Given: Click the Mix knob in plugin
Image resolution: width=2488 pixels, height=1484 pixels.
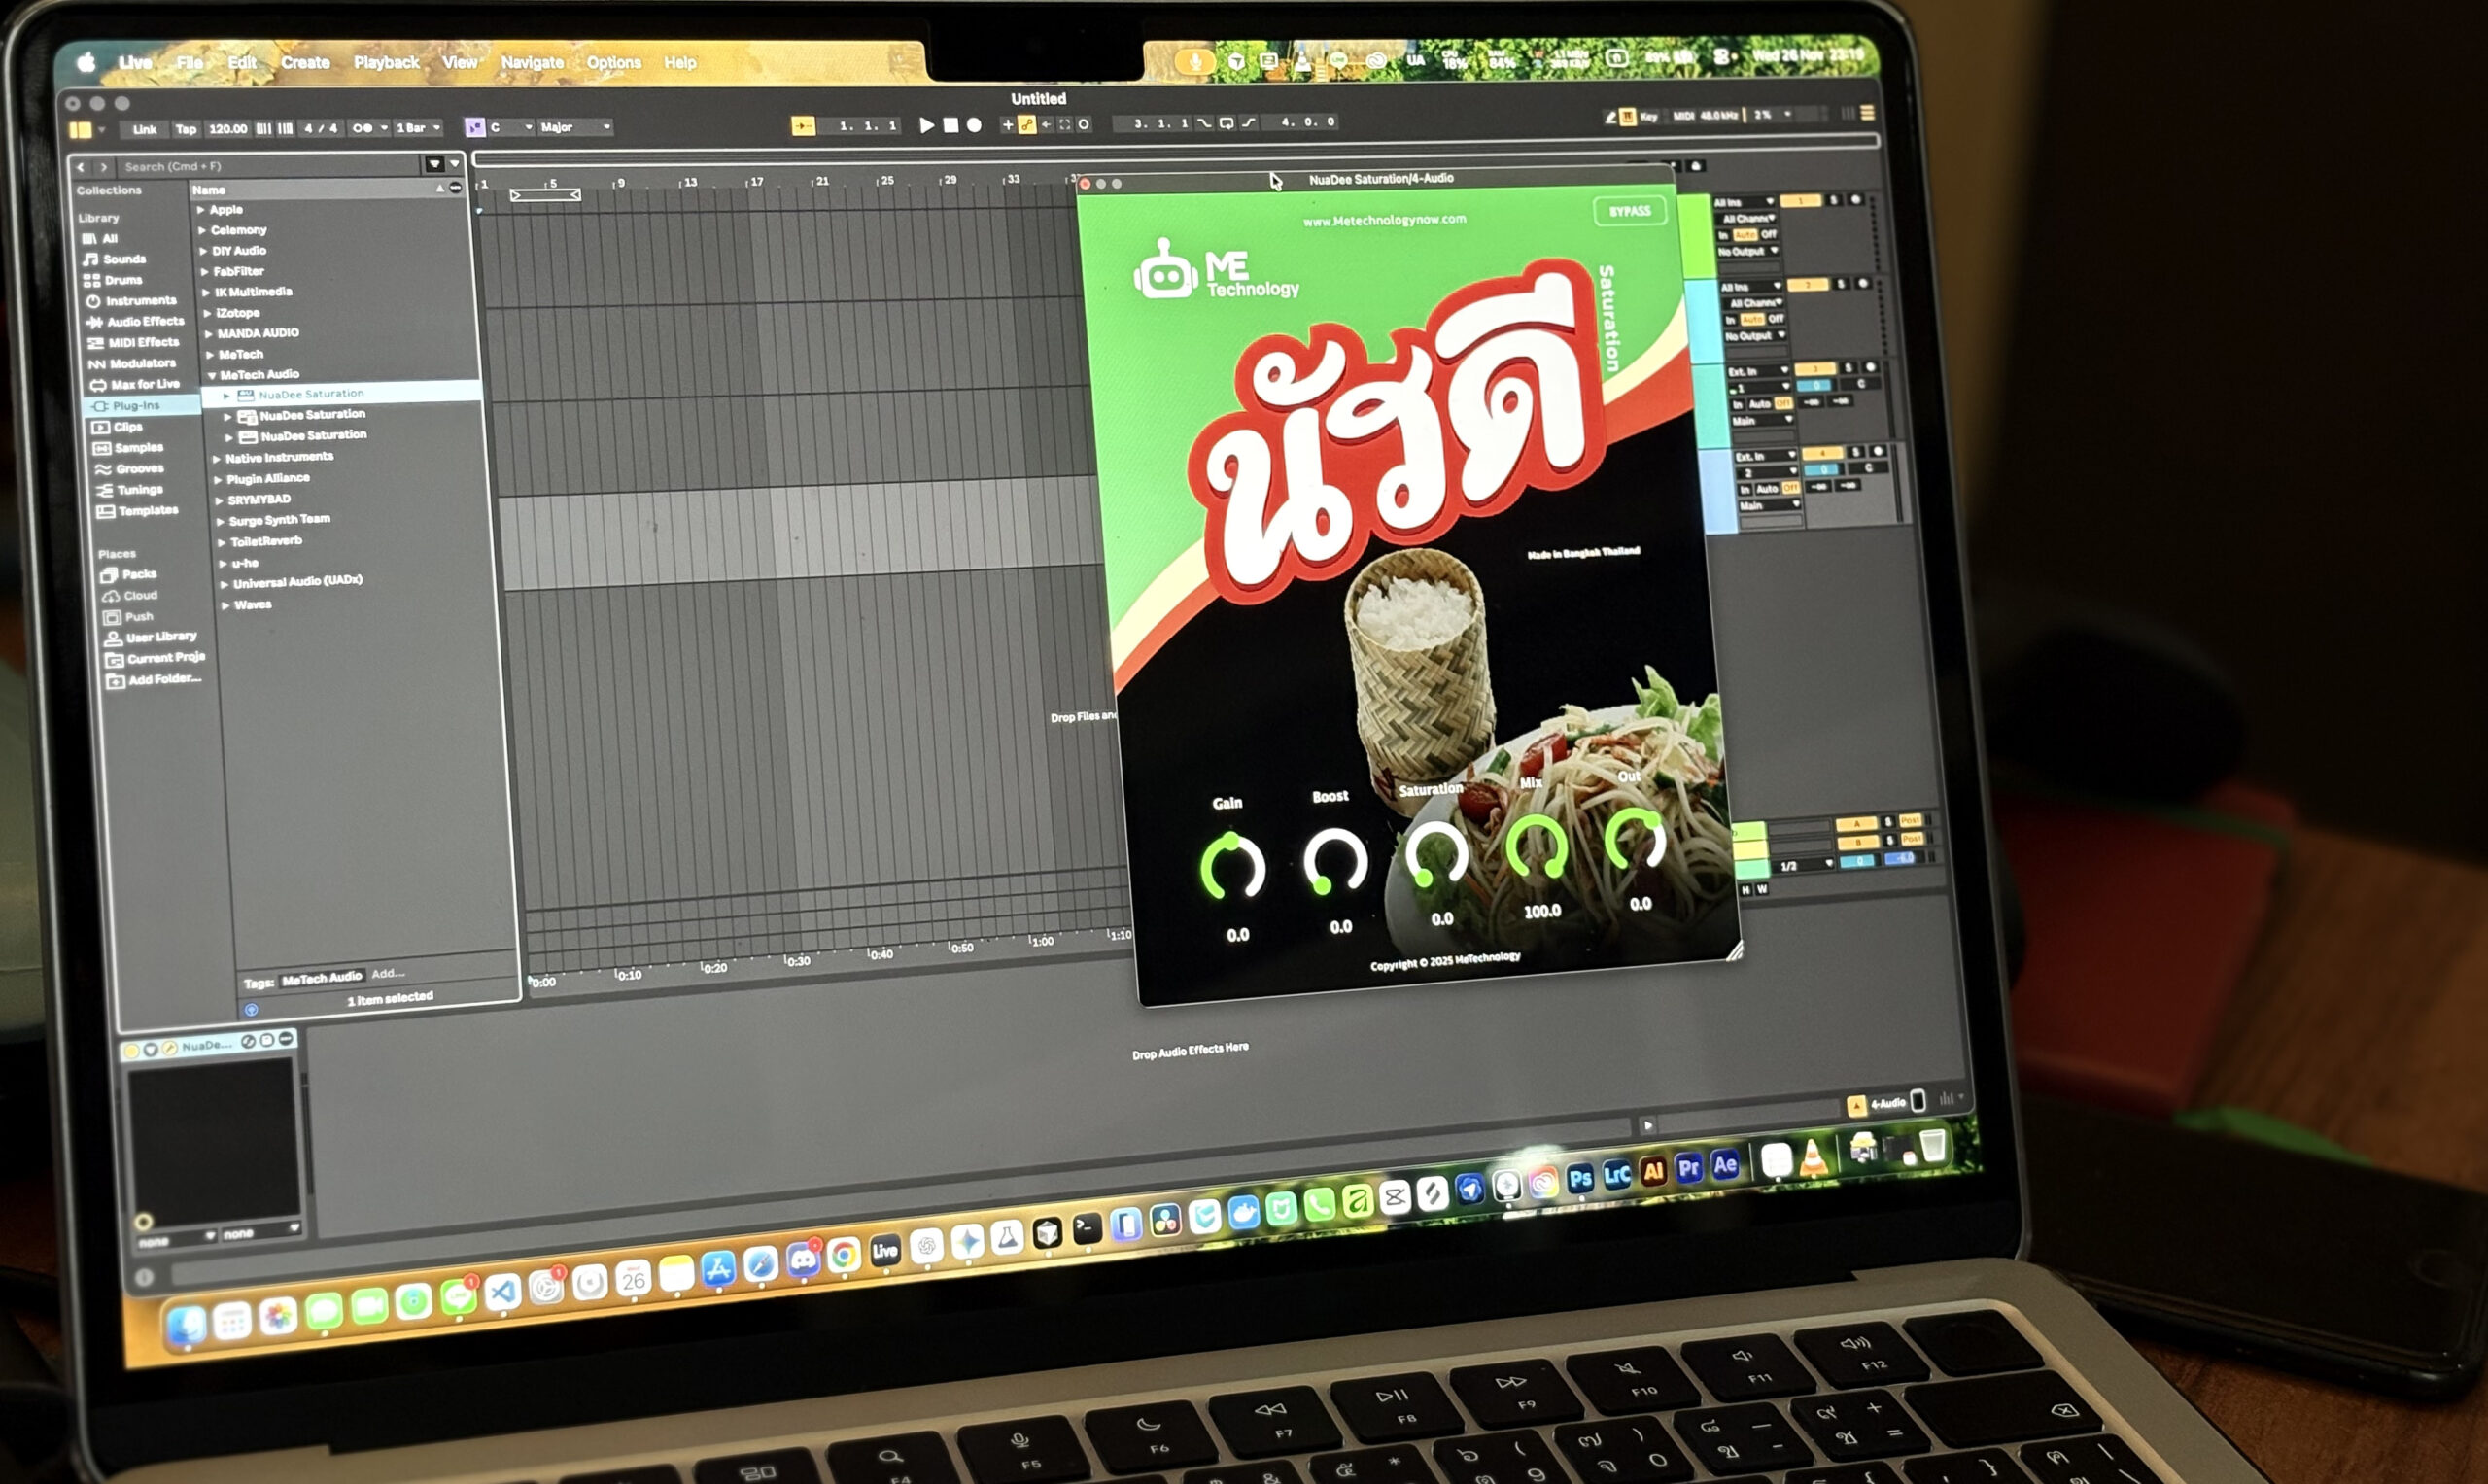Looking at the screenshot, I should [x=1537, y=846].
